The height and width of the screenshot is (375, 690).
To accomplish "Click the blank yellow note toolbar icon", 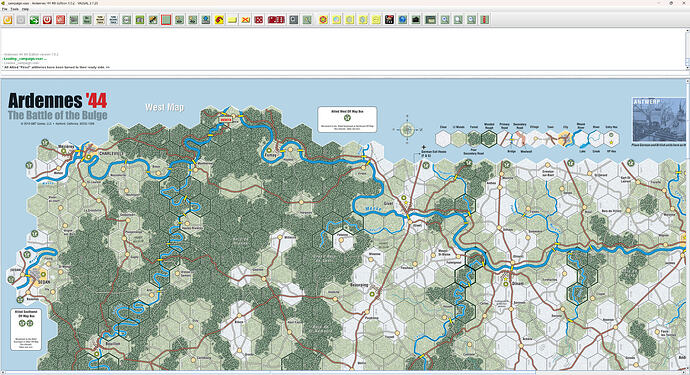I will [x=232, y=19].
